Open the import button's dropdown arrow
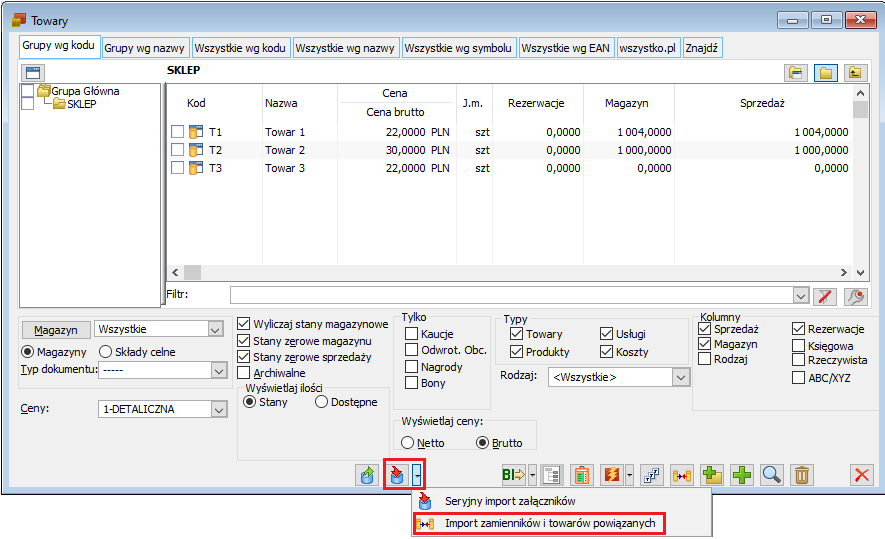The image size is (885, 539). coord(417,475)
